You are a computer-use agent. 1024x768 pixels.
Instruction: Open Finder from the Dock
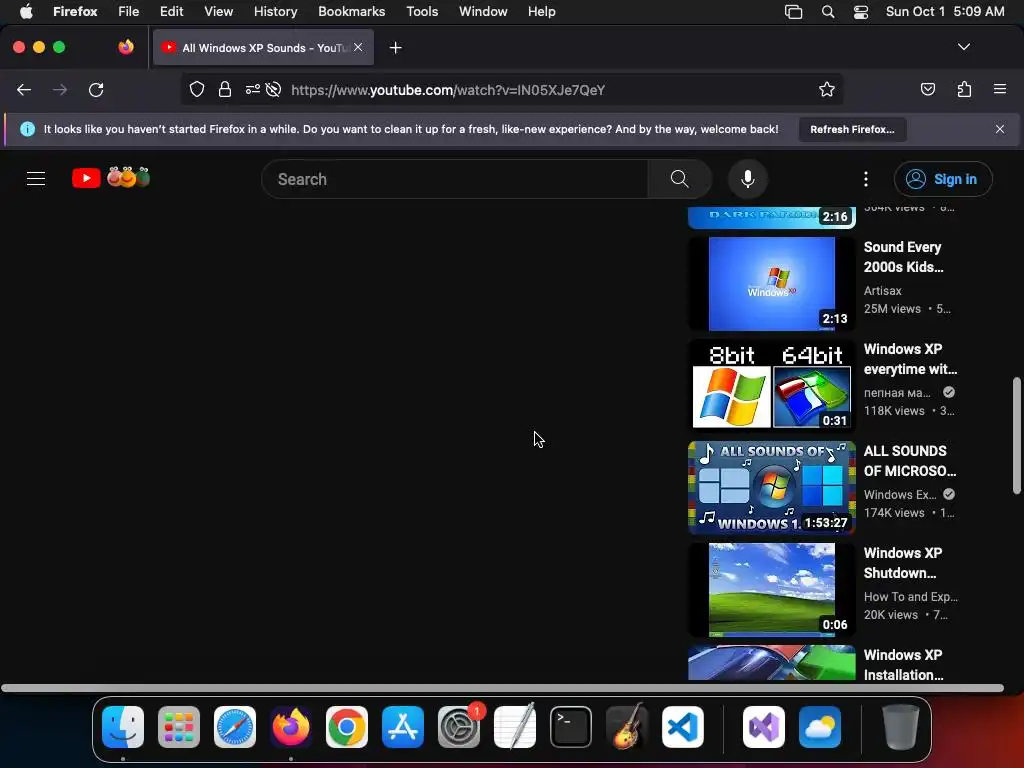(123, 727)
